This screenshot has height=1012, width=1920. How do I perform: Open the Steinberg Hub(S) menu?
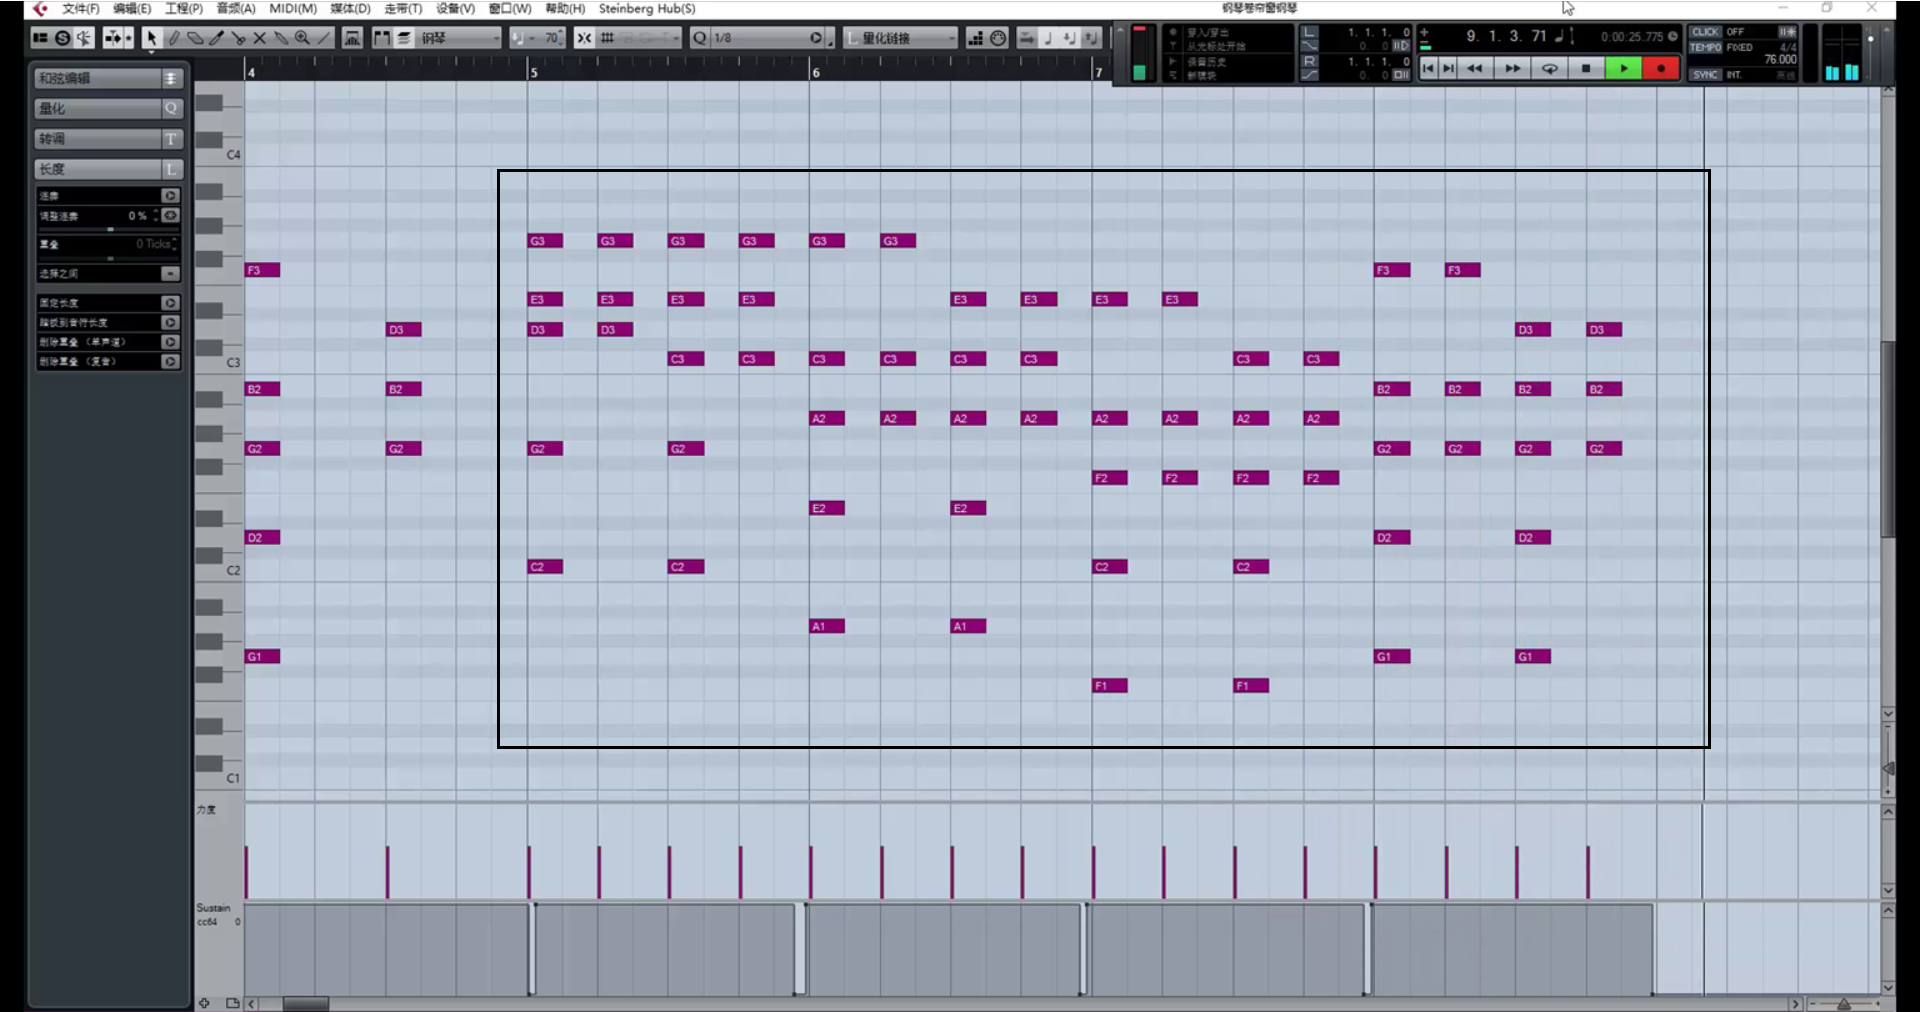(x=647, y=8)
